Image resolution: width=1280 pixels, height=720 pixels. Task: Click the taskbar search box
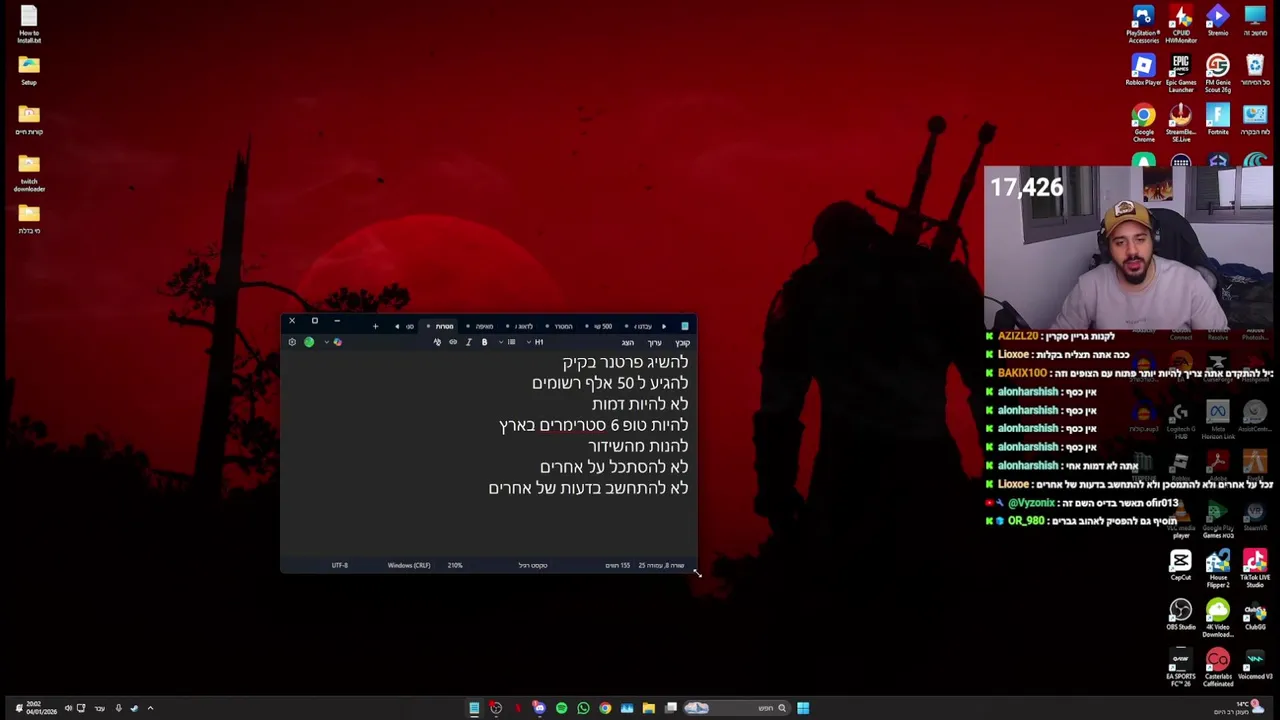click(735, 708)
